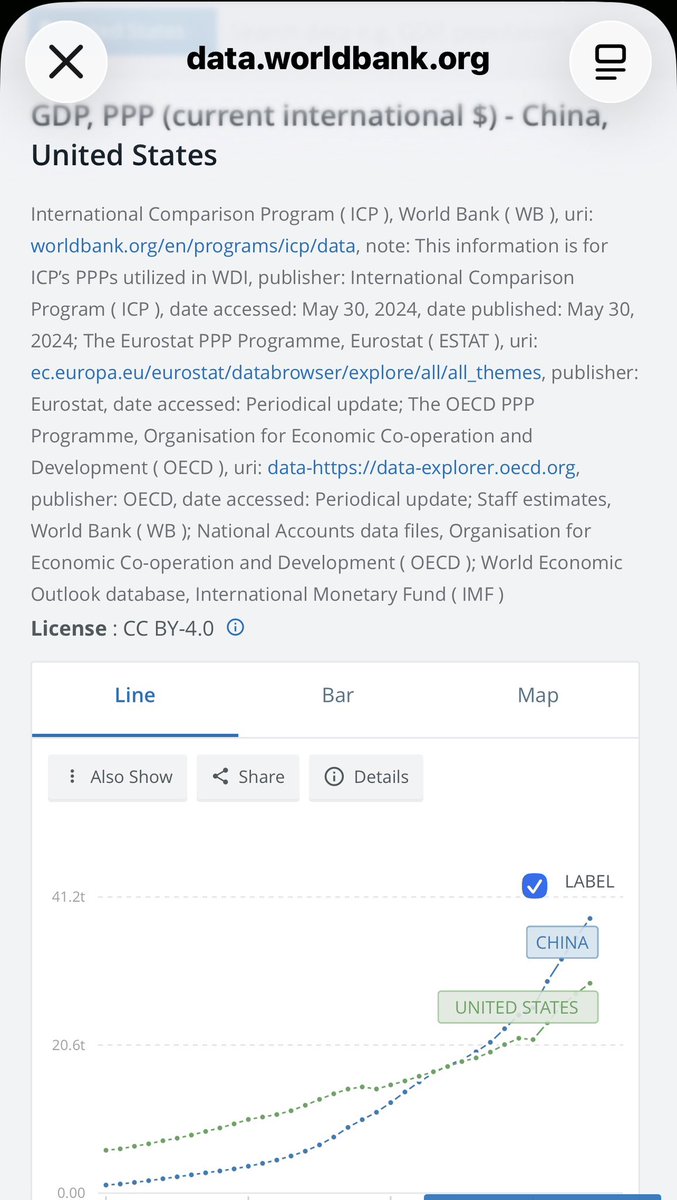Click the 20.6t axis value

coord(68,1045)
